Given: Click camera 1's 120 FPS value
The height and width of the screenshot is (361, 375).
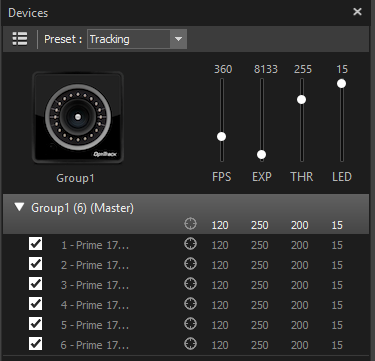Looking at the screenshot, I should click(220, 245).
